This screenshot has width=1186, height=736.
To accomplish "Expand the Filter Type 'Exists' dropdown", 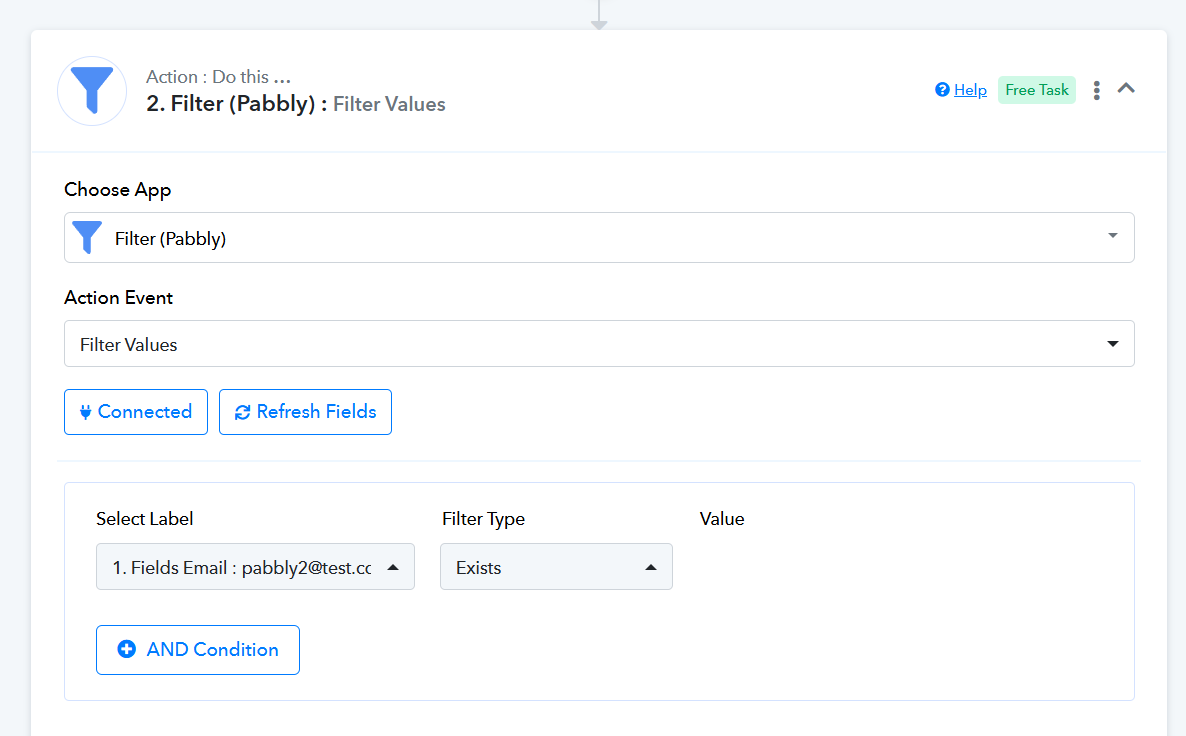I will click(x=651, y=567).
